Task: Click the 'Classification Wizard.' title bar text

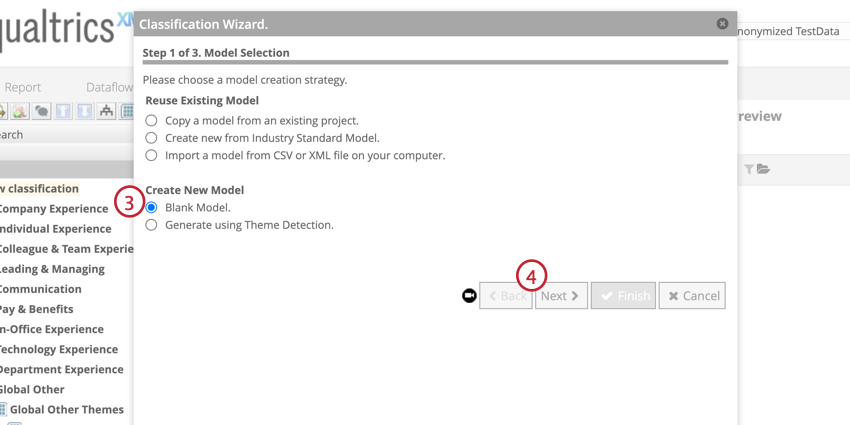Action: point(203,24)
